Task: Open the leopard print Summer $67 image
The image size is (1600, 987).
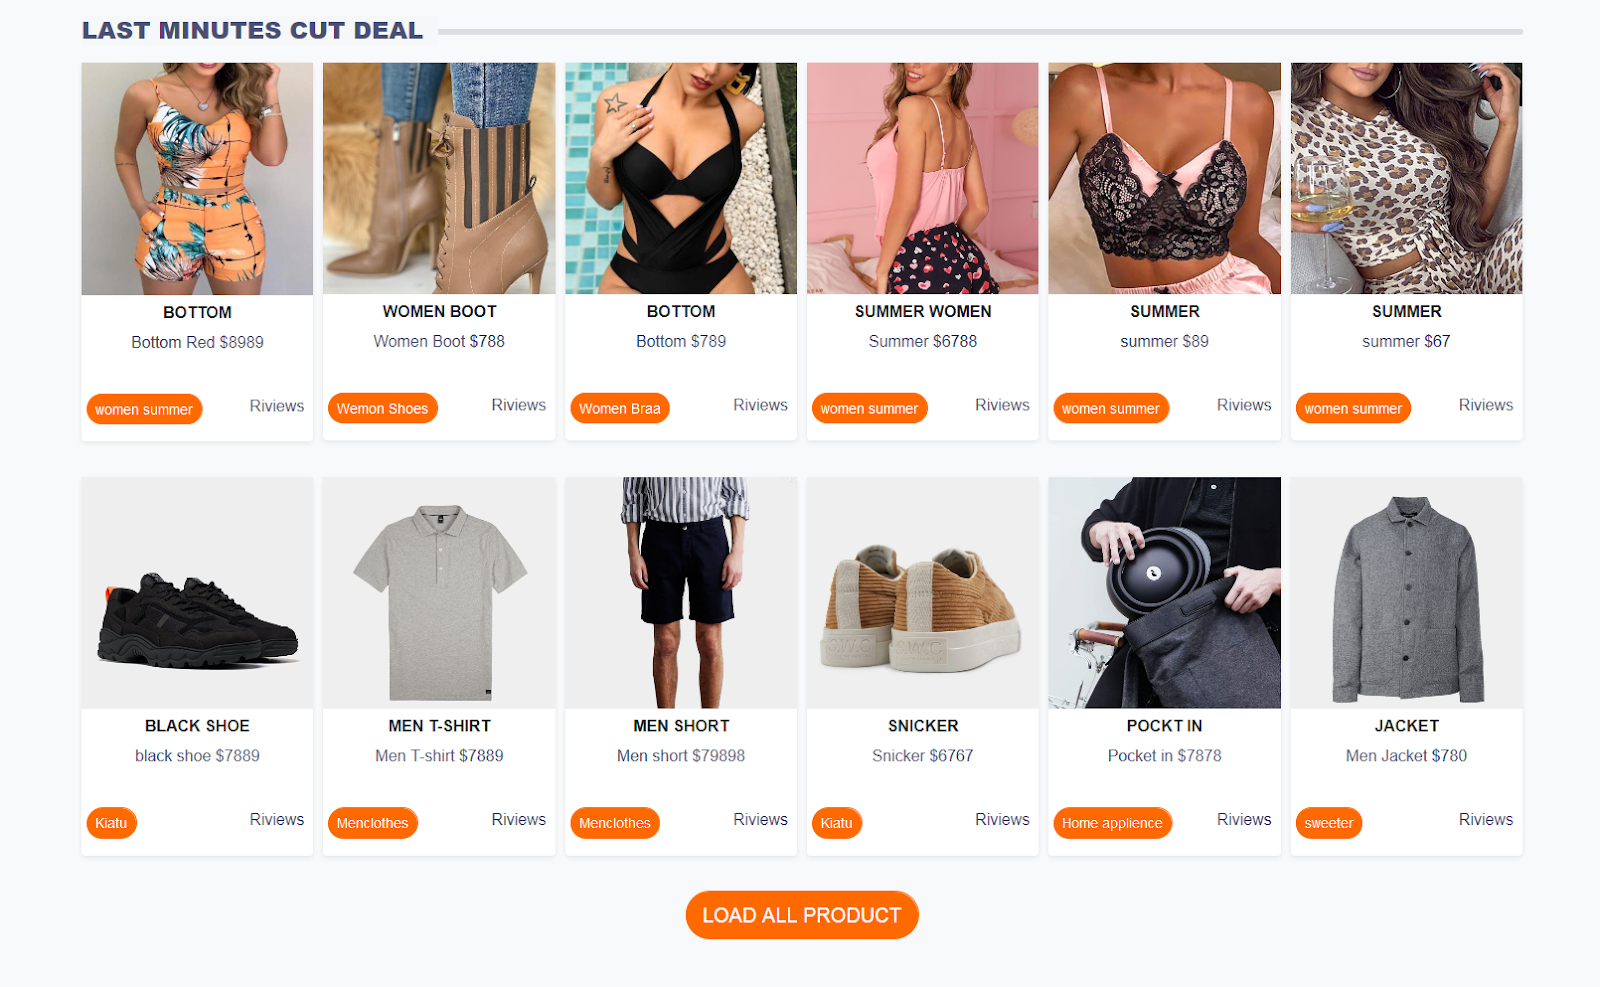Action: (x=1406, y=178)
